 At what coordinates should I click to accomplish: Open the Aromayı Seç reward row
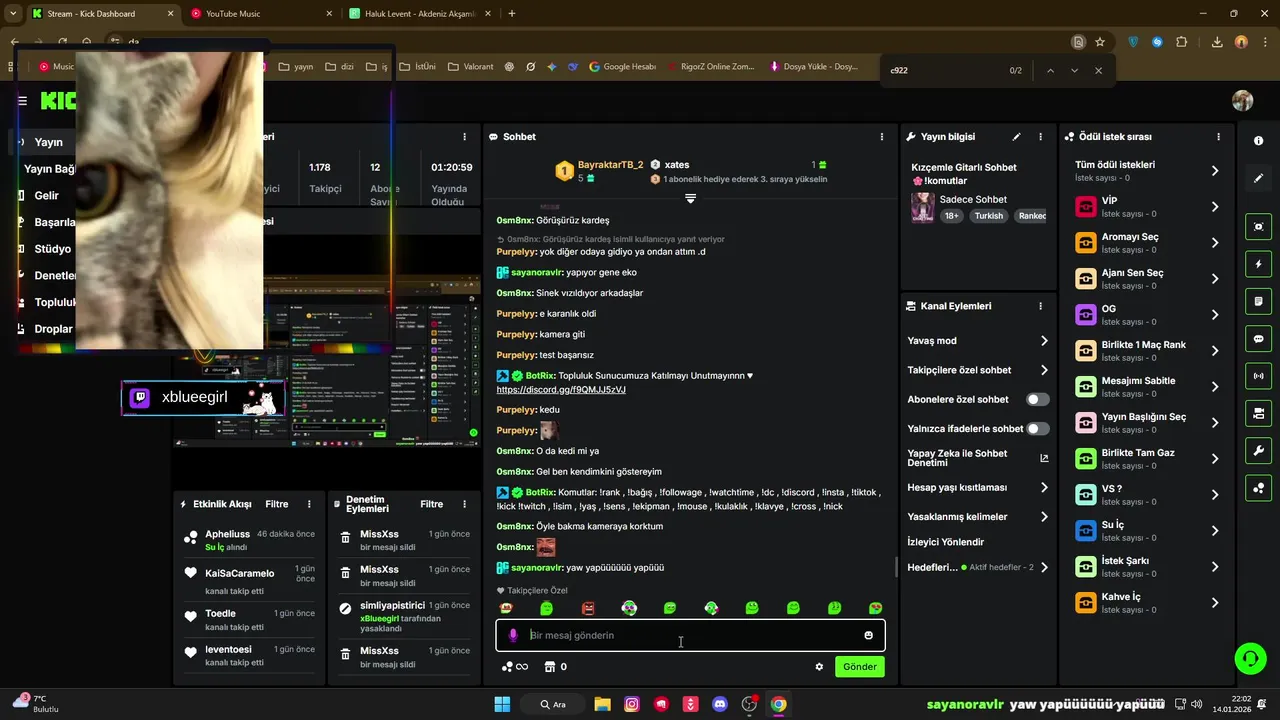pyautogui.click(x=1147, y=242)
